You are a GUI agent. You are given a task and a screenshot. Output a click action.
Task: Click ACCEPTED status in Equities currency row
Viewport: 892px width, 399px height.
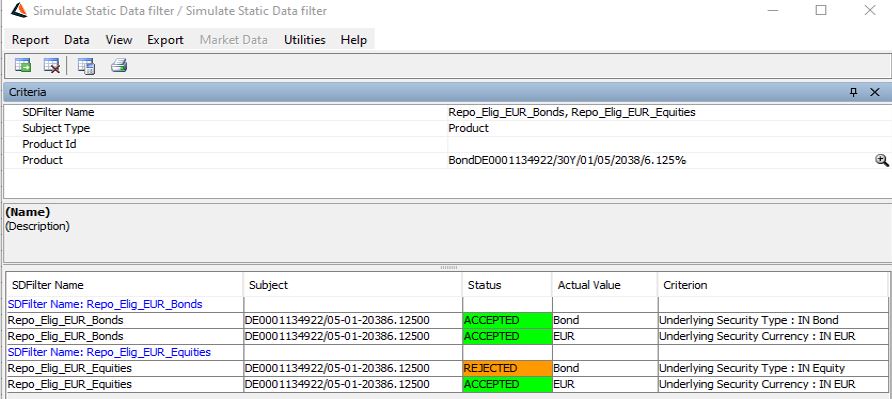click(507, 384)
